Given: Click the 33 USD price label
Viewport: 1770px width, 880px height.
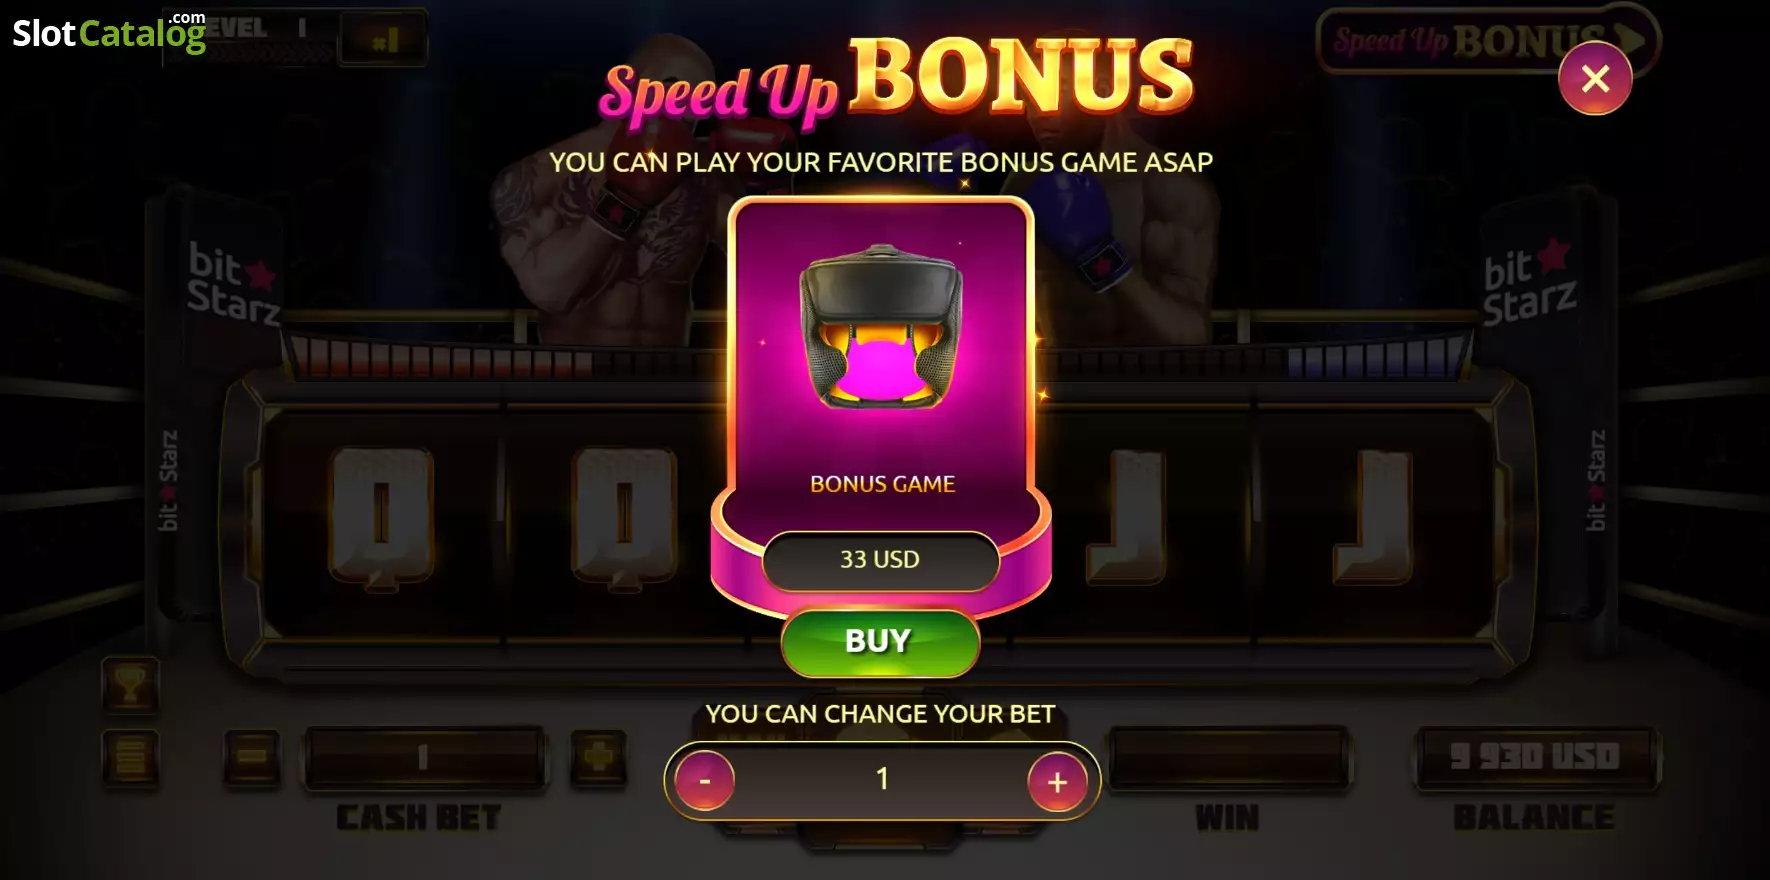Looking at the screenshot, I should [880, 560].
